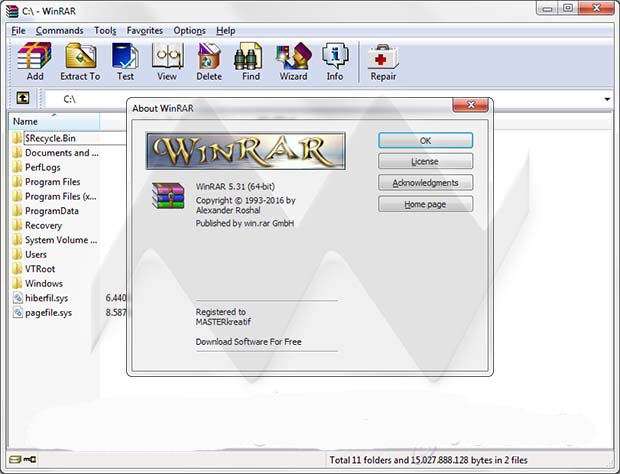Click the PerfLogs folder icon
Image resolution: width=620 pixels, height=474 pixels.
17,167
